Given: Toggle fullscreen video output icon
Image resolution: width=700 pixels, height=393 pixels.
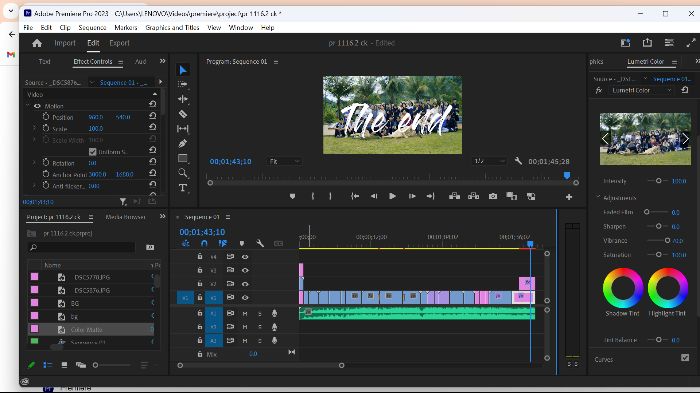Looking at the screenshot, I should 691,43.
